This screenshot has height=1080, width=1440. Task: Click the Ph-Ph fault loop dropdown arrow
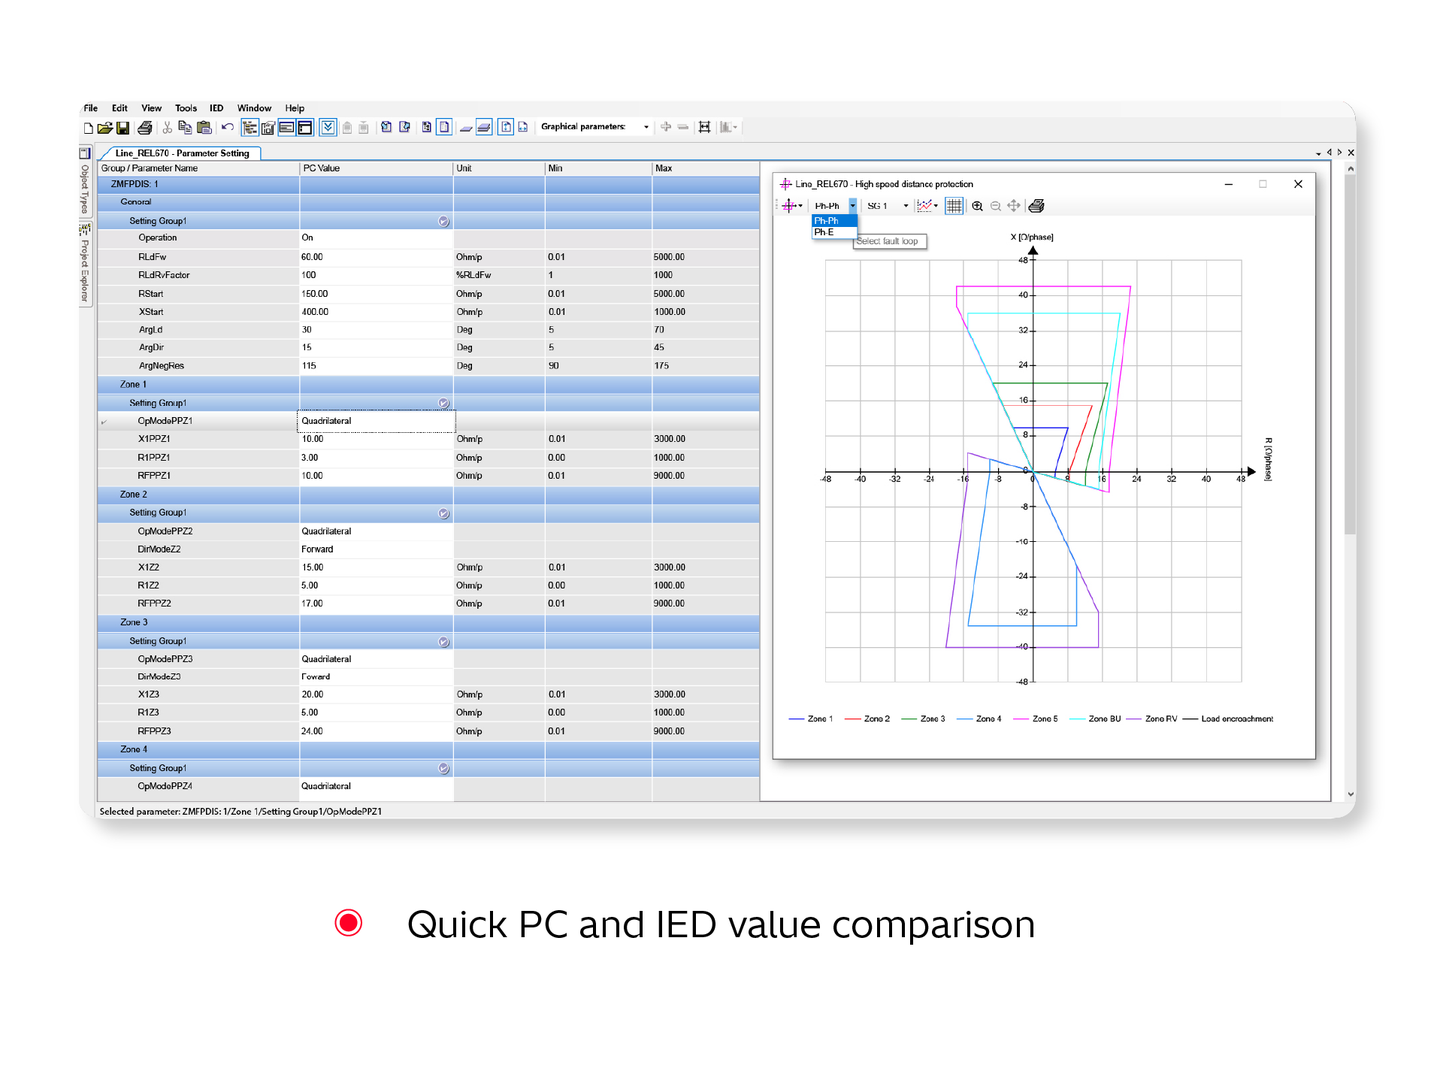(x=853, y=206)
